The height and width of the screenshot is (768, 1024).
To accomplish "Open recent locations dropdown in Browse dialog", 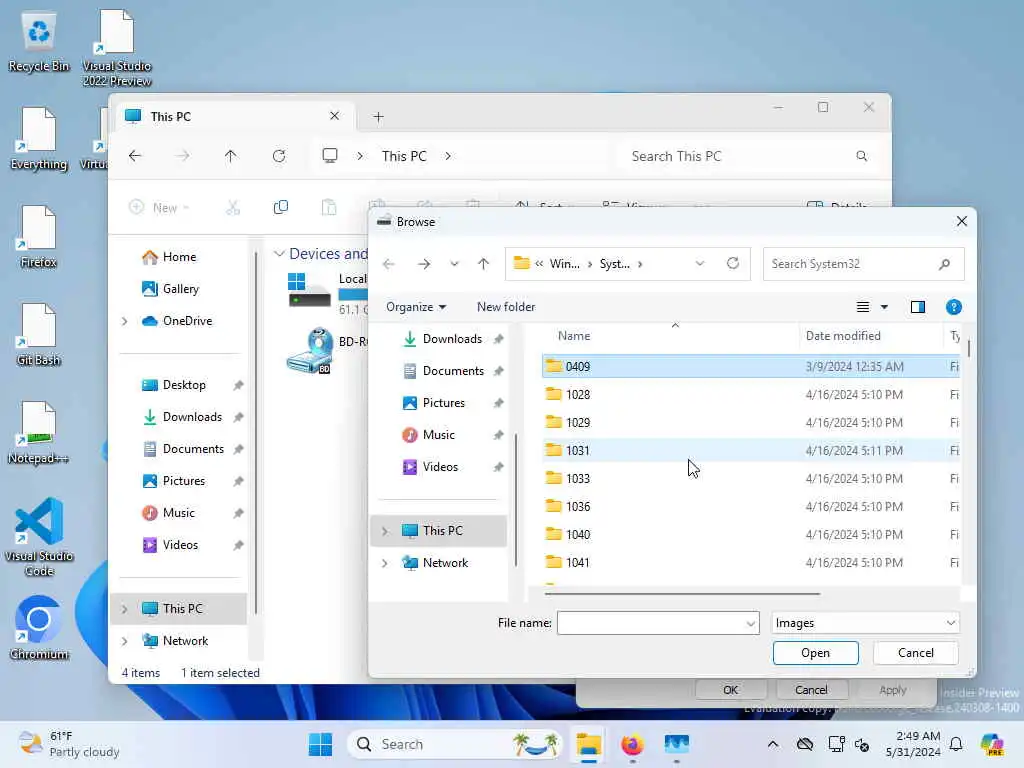I will click(454, 264).
